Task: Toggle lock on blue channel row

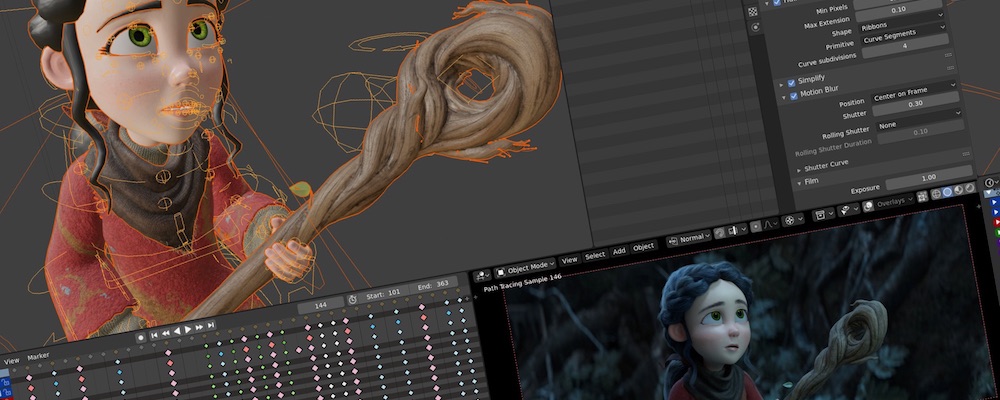Action: (x=6, y=383)
